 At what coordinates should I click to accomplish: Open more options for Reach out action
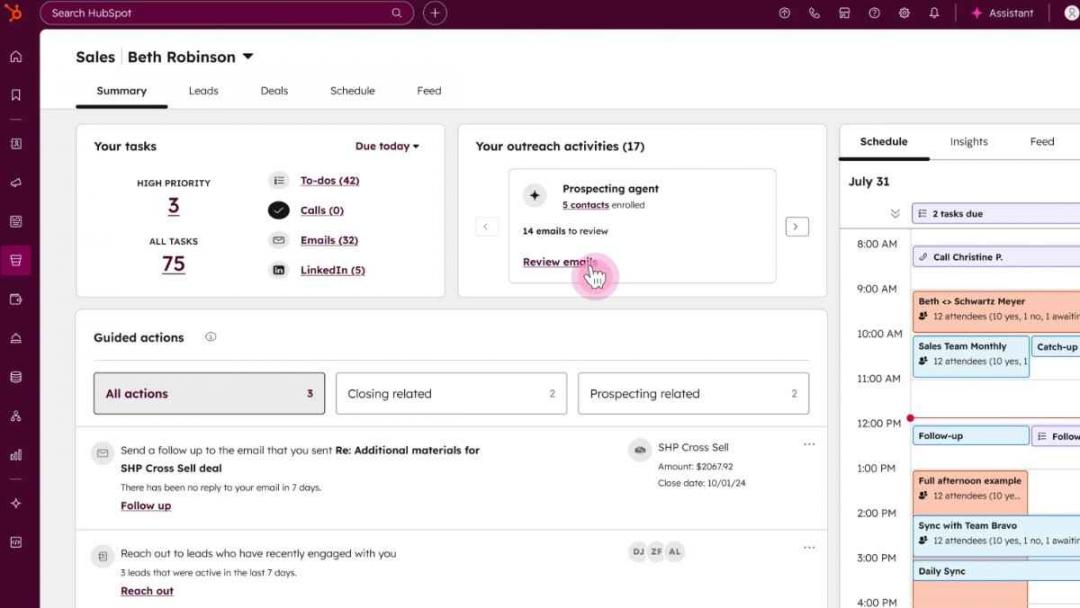(x=809, y=548)
